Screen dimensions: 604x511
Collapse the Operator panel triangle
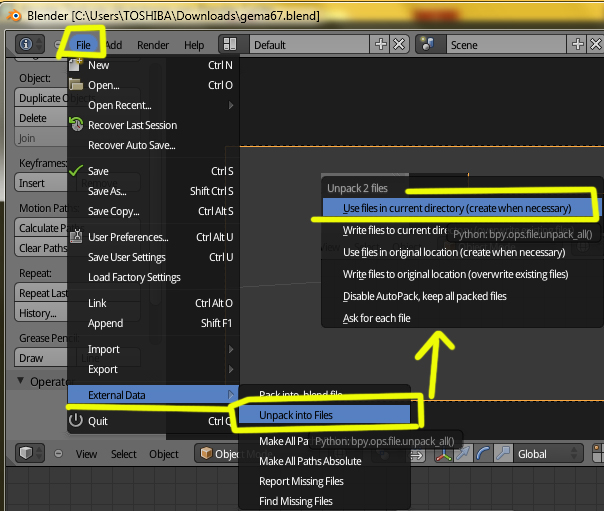(x=20, y=380)
